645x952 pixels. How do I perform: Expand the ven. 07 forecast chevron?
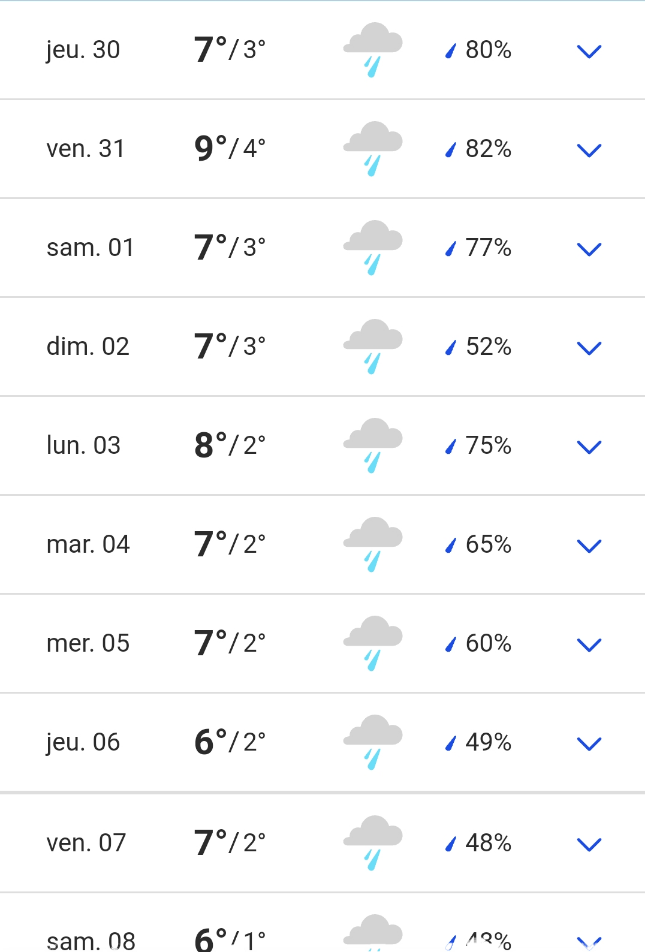click(589, 845)
